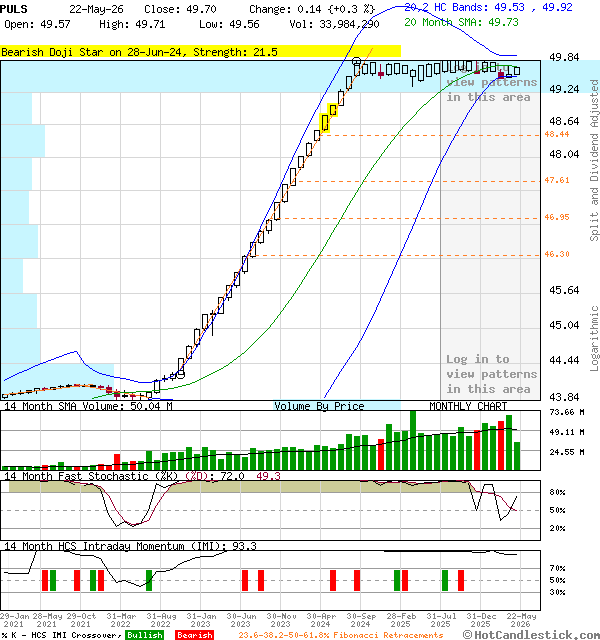Click the 14 Month HCS Intraday Momentum title
Screen dimensions: 600x640
coord(130,546)
